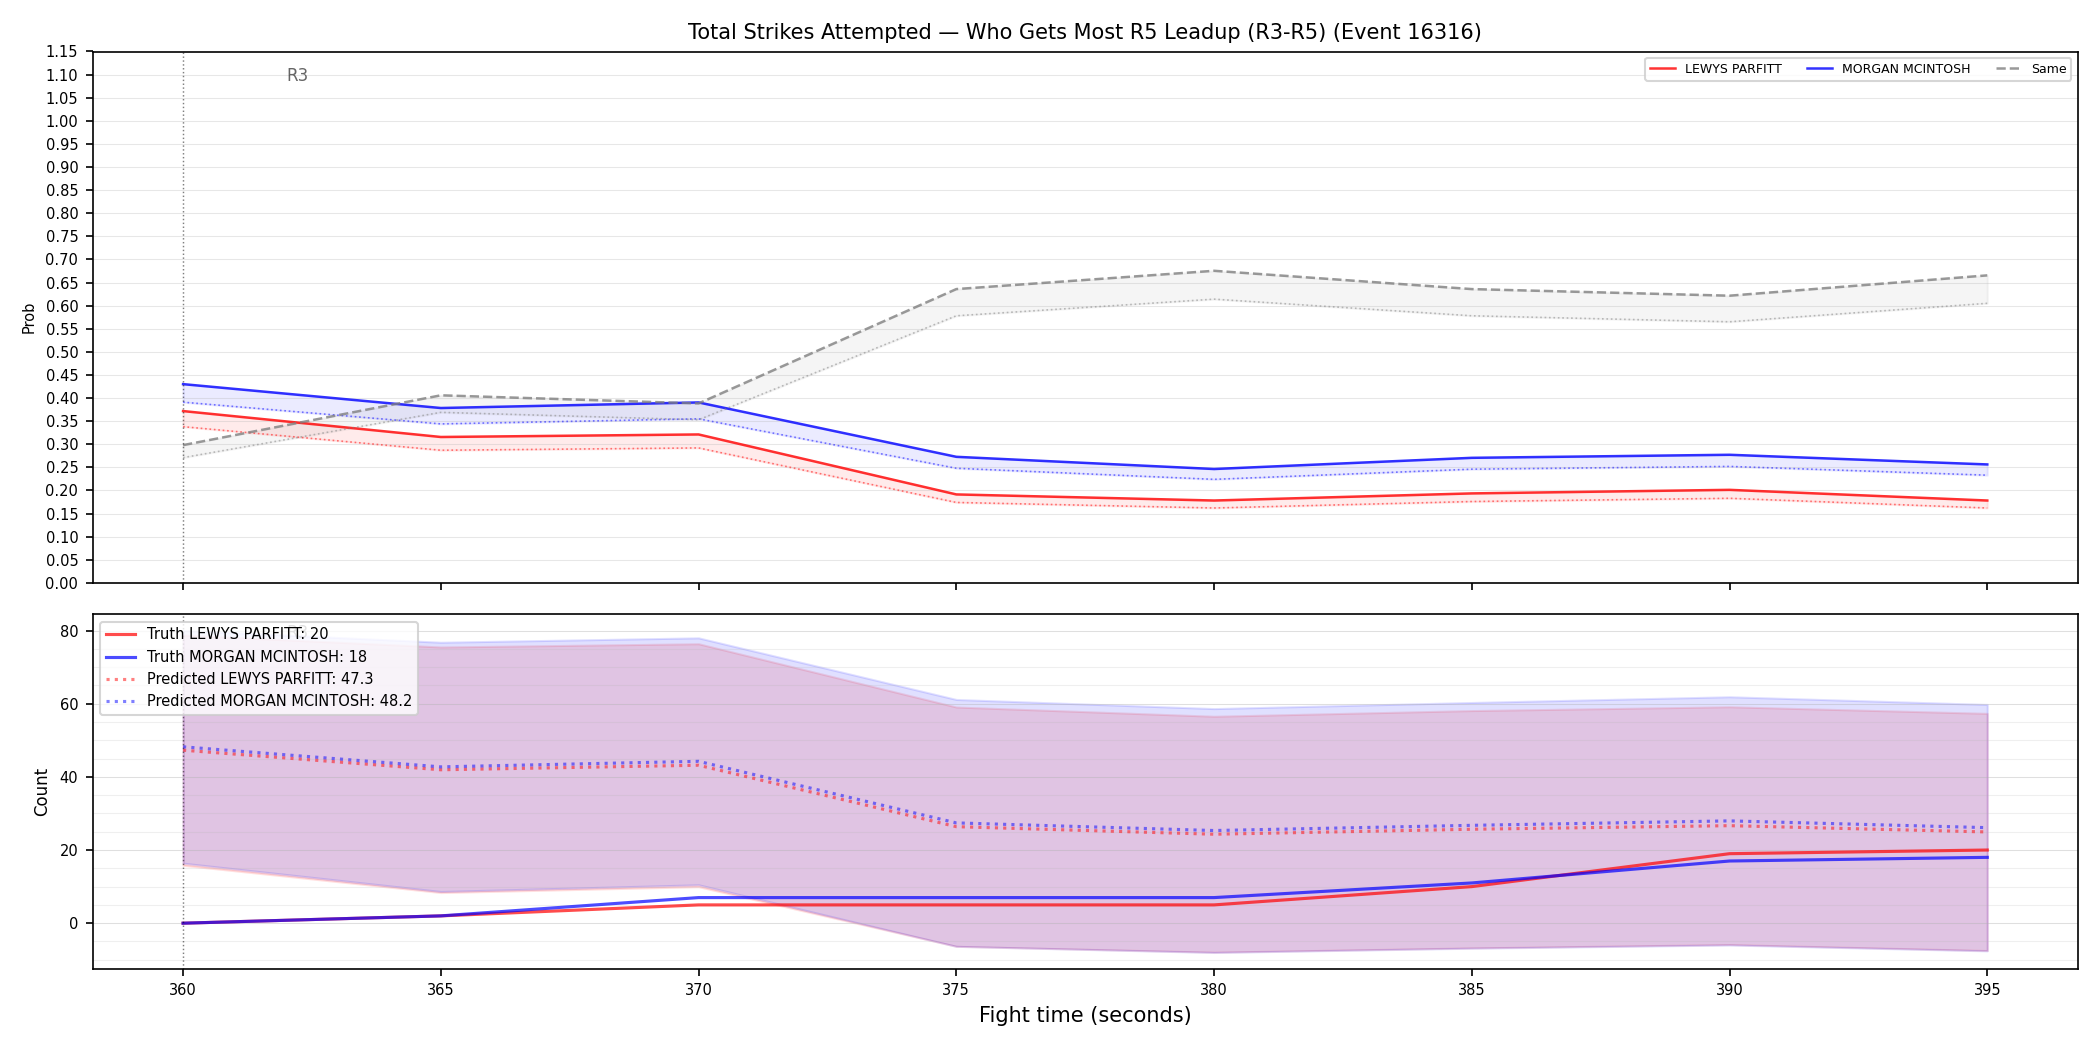Screen dimensions: 2100x1050
Task: Click the 370 x-axis tick label
Action: tap(698, 989)
